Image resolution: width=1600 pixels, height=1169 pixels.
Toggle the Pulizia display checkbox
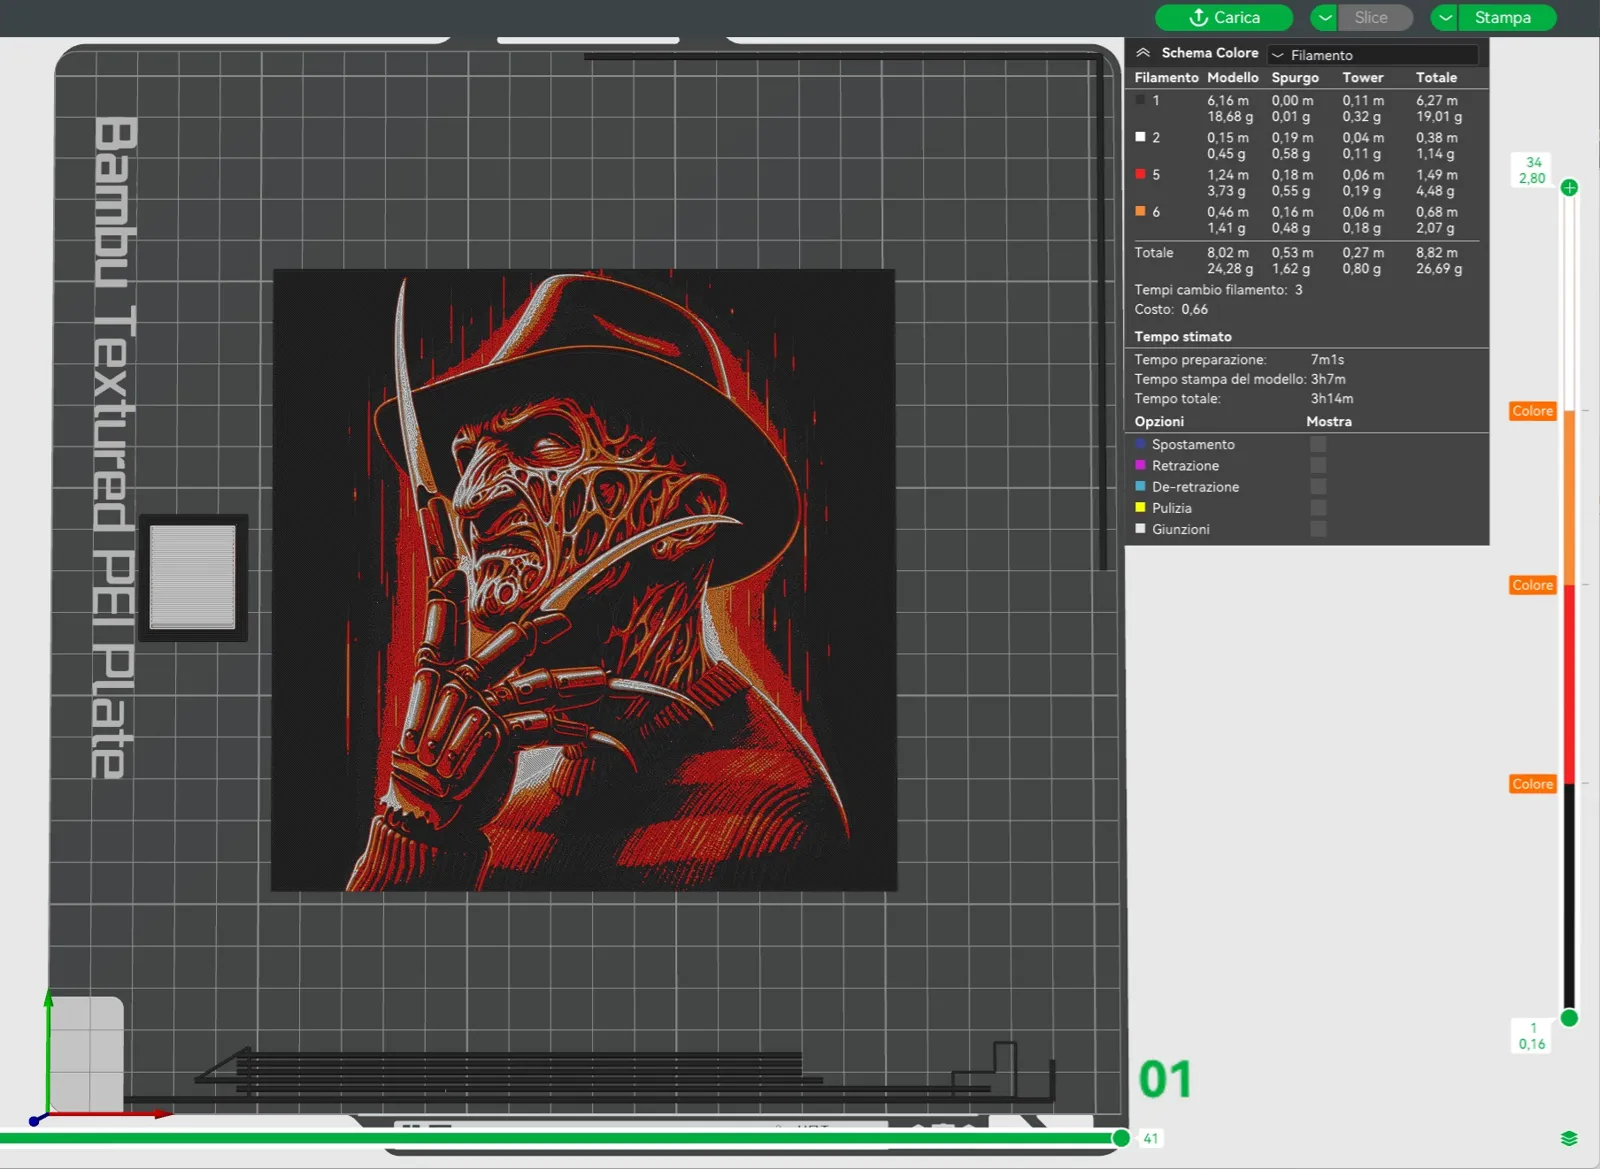[1318, 508]
